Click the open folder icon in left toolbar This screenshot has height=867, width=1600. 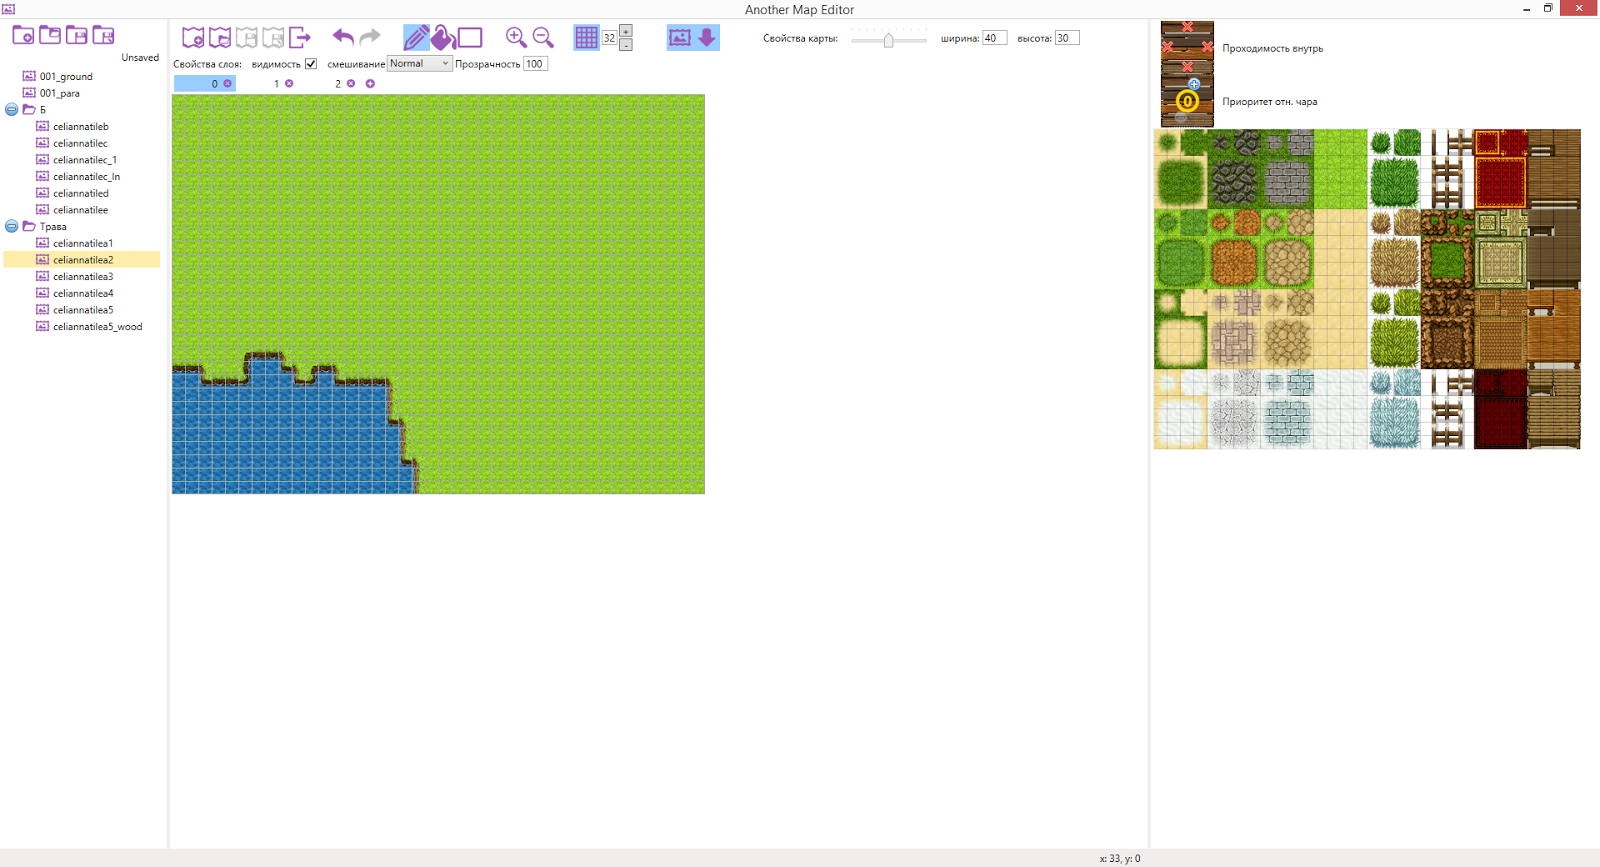coord(50,35)
